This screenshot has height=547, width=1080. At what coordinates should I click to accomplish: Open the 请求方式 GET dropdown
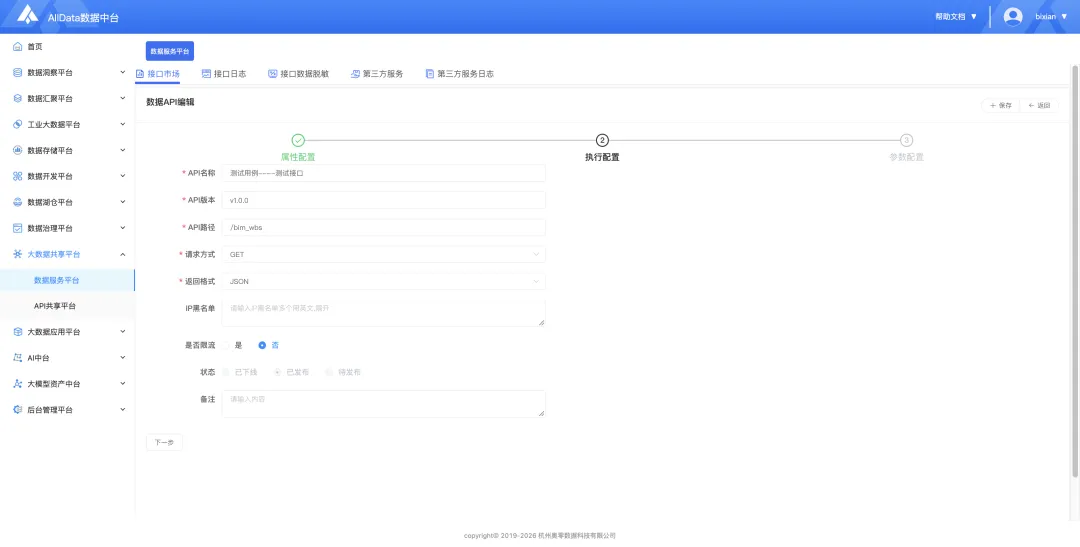point(384,254)
